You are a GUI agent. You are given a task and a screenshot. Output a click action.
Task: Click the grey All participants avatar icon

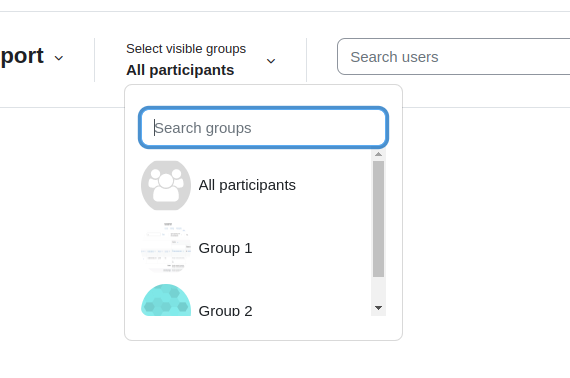[166, 185]
